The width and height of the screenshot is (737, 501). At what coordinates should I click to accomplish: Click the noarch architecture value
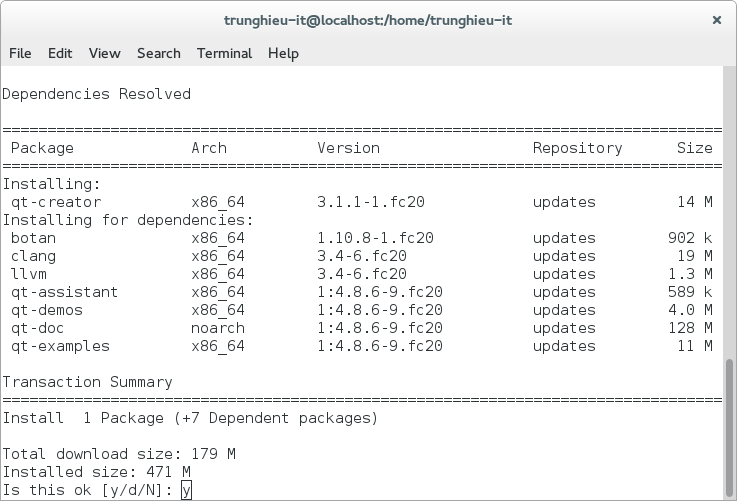pyautogui.click(x=218, y=328)
